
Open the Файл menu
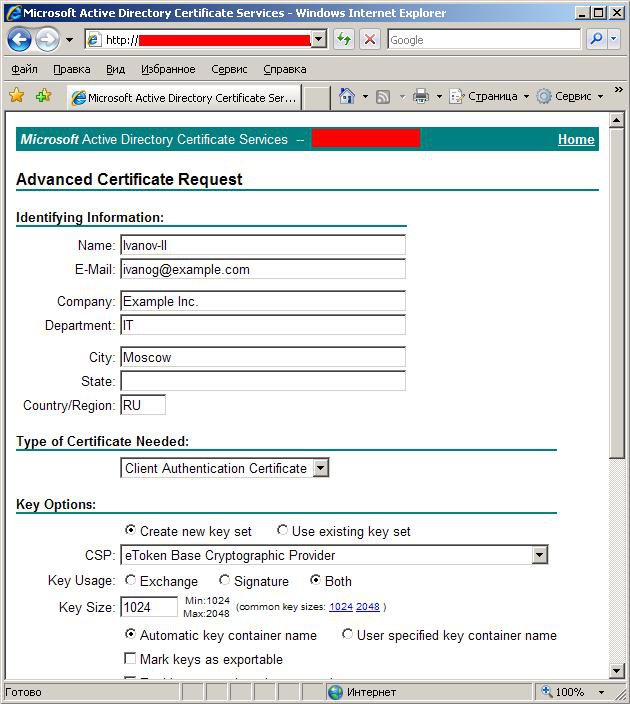point(24,69)
